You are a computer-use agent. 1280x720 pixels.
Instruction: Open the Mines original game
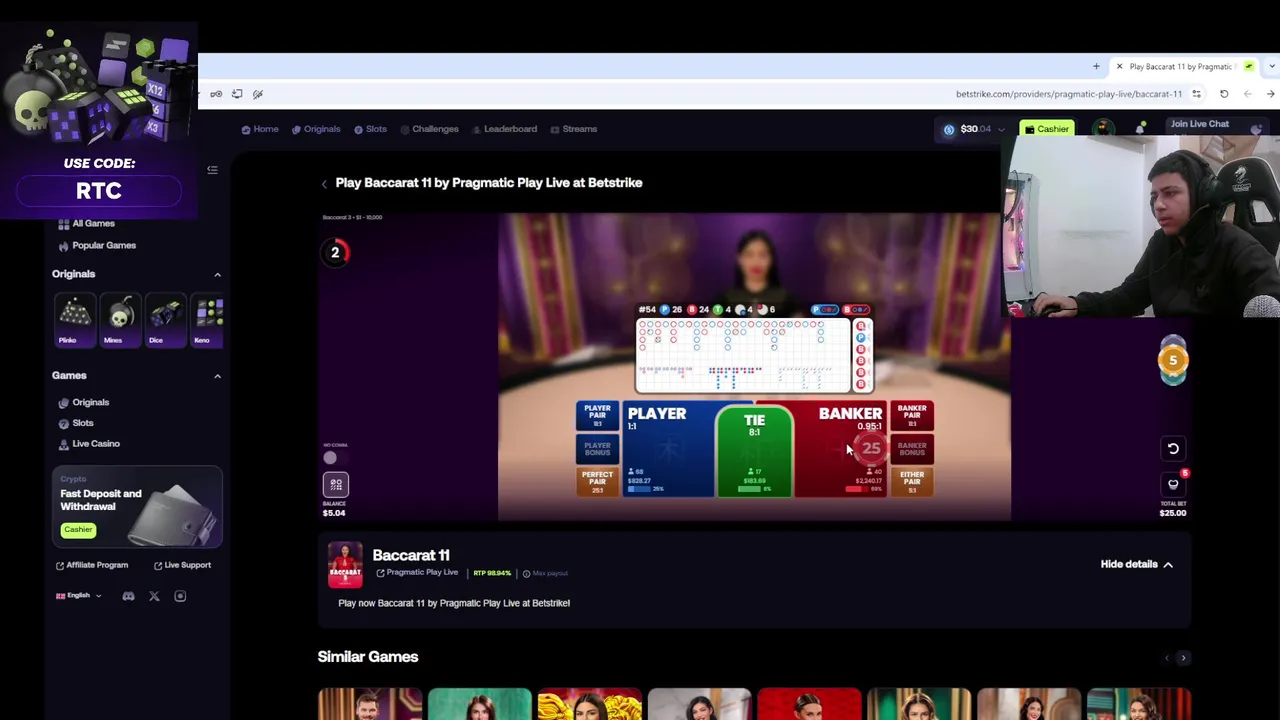pyautogui.click(x=119, y=320)
